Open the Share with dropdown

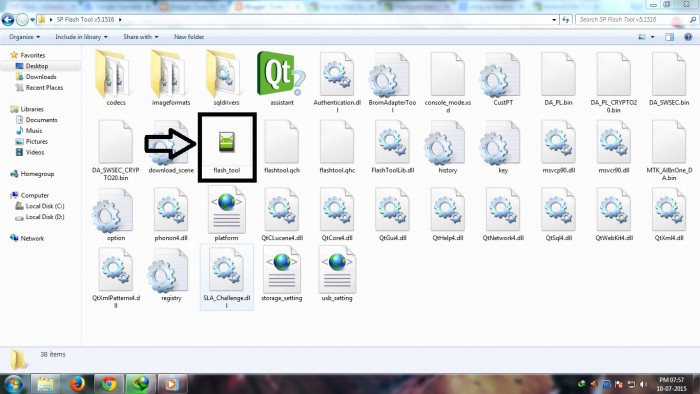tap(141, 37)
